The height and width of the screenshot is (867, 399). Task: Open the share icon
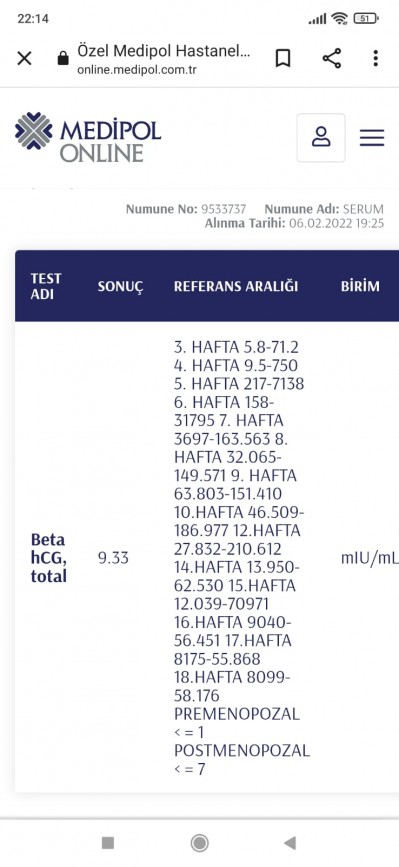tap(332, 58)
